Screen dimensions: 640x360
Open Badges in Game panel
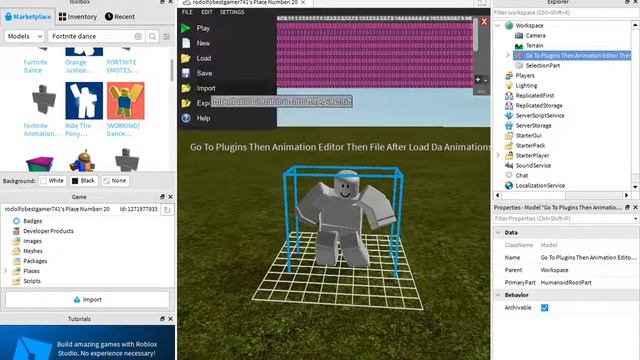[x=27, y=221]
